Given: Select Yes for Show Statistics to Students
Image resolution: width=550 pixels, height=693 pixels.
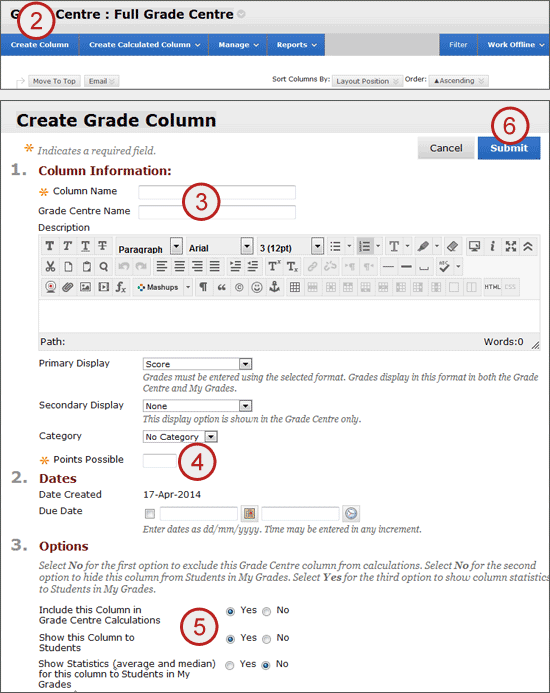Looking at the screenshot, I should point(229,665).
